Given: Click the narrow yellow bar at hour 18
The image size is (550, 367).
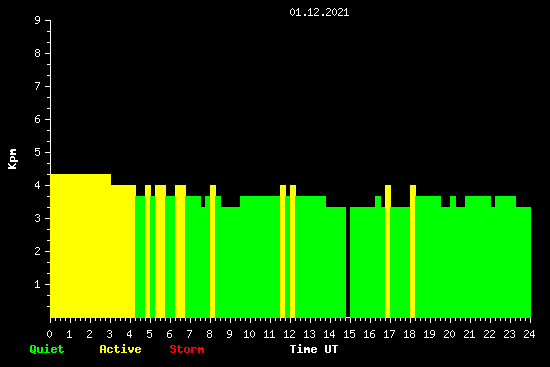Looking at the screenshot, I should tap(412, 251).
